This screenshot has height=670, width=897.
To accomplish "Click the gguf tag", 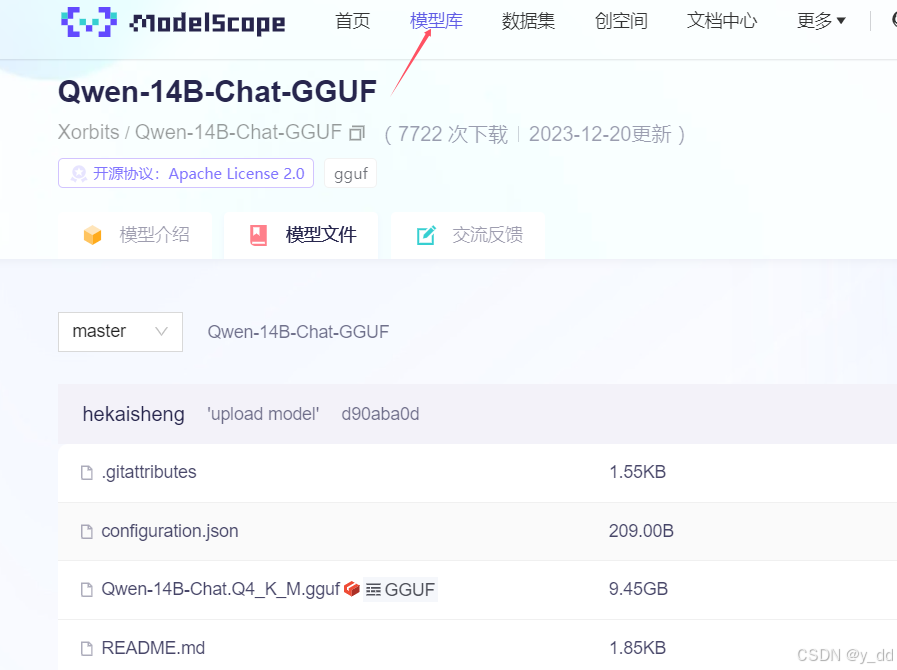I will (351, 173).
